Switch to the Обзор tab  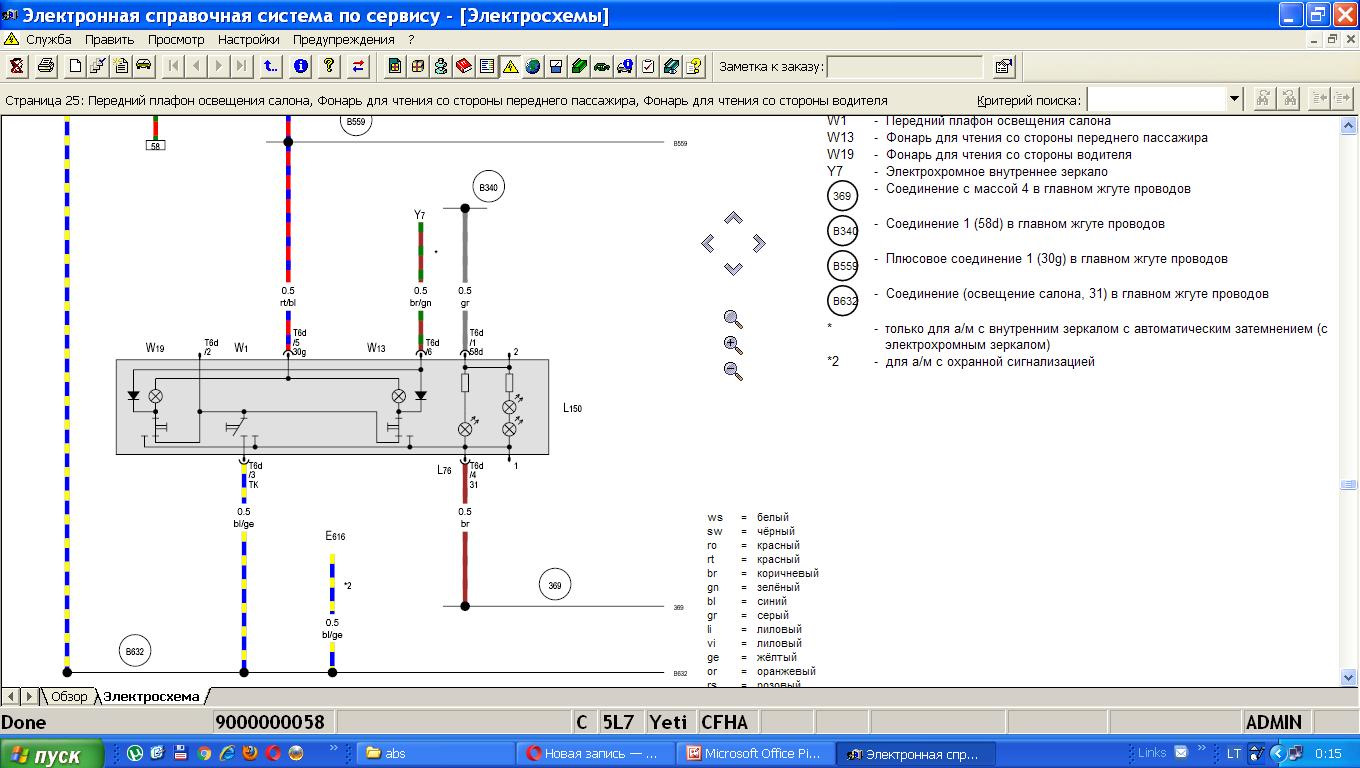[x=69, y=696]
